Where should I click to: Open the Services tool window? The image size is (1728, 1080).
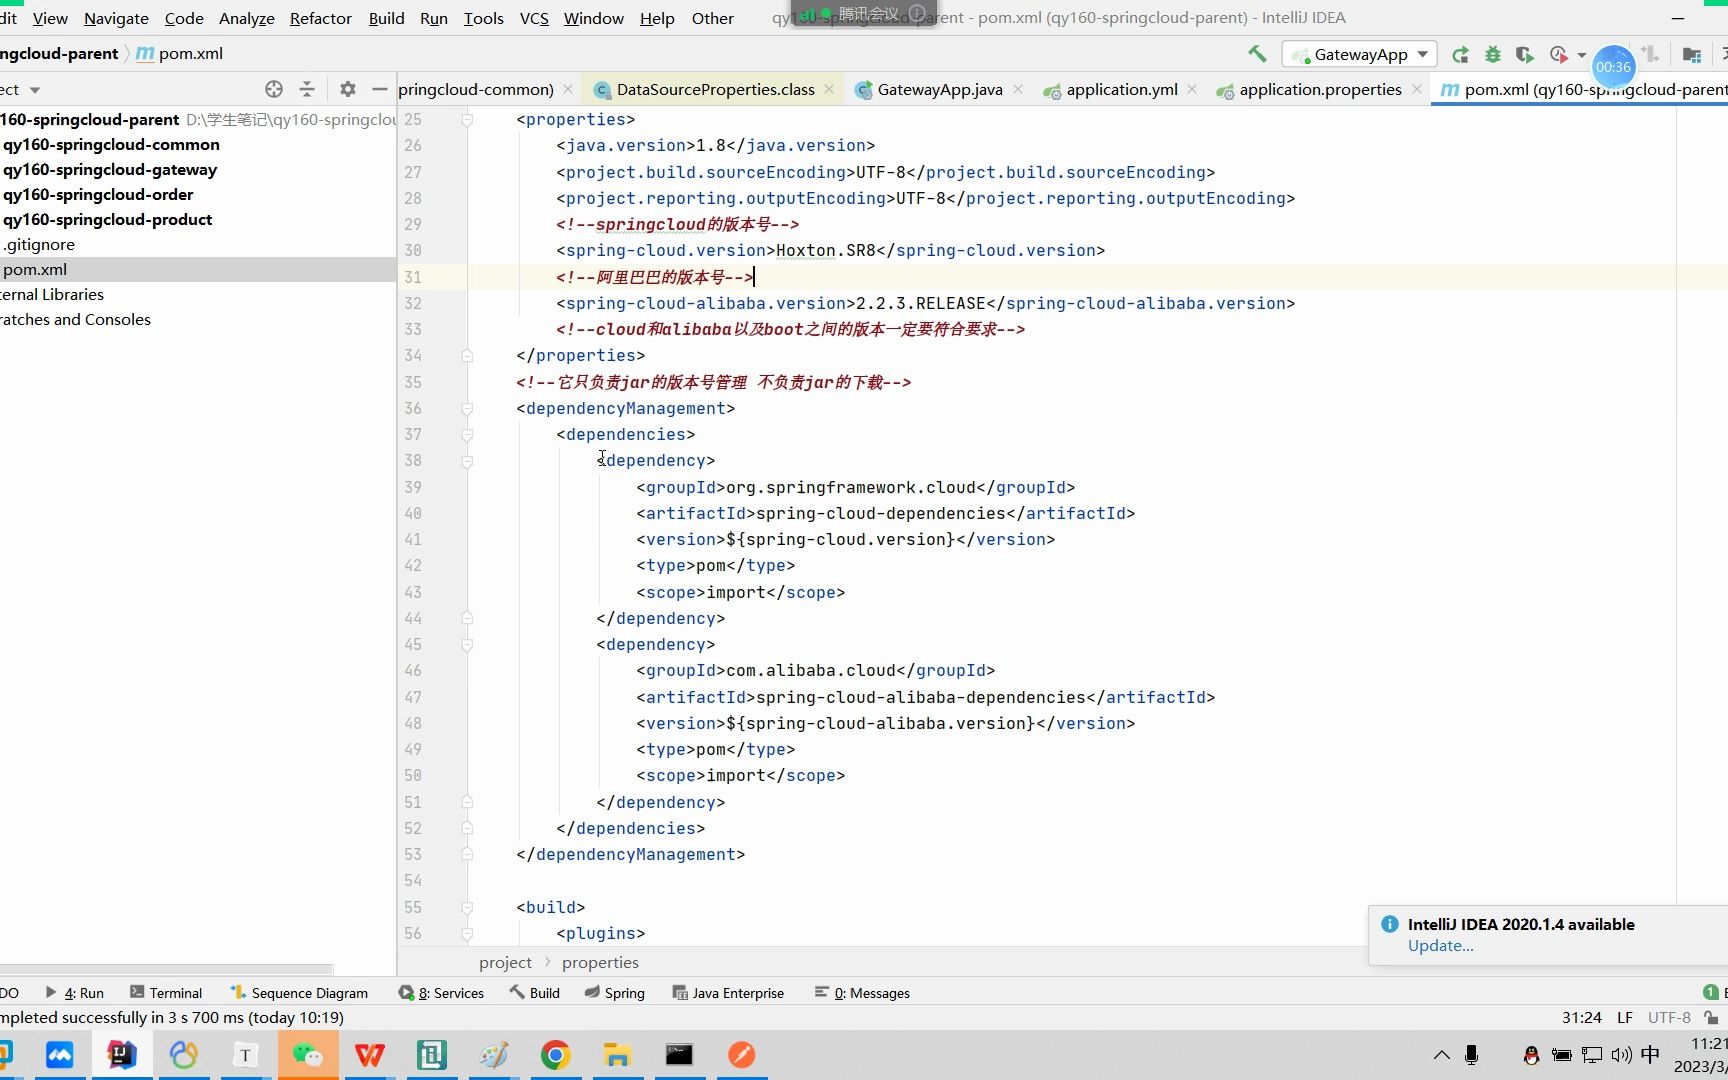(441, 993)
